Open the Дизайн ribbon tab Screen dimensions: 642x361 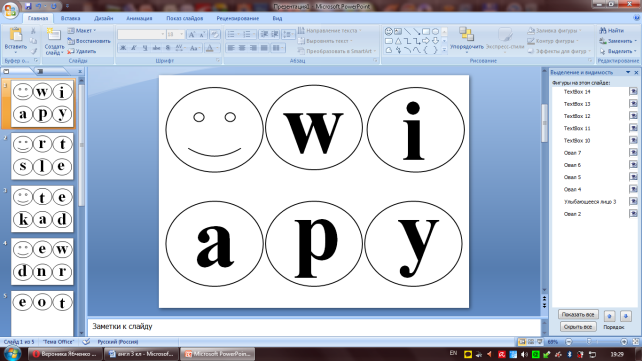coord(104,18)
